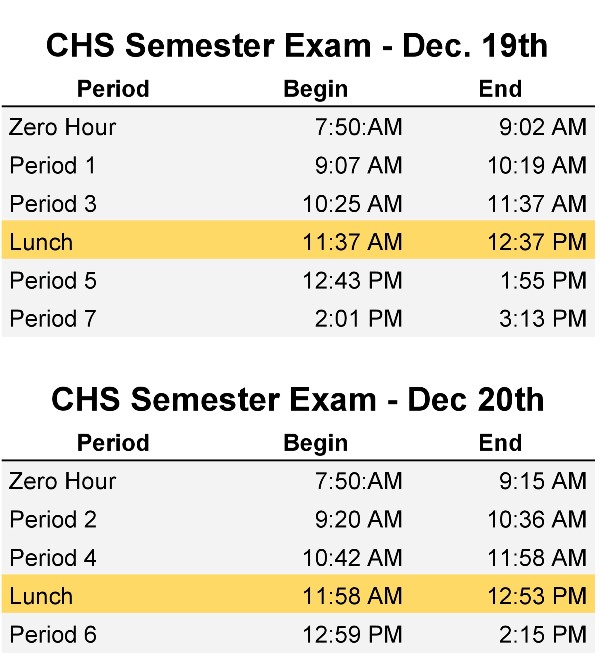Click the 3:13 PM end time
The image size is (600, 657).
543,318
